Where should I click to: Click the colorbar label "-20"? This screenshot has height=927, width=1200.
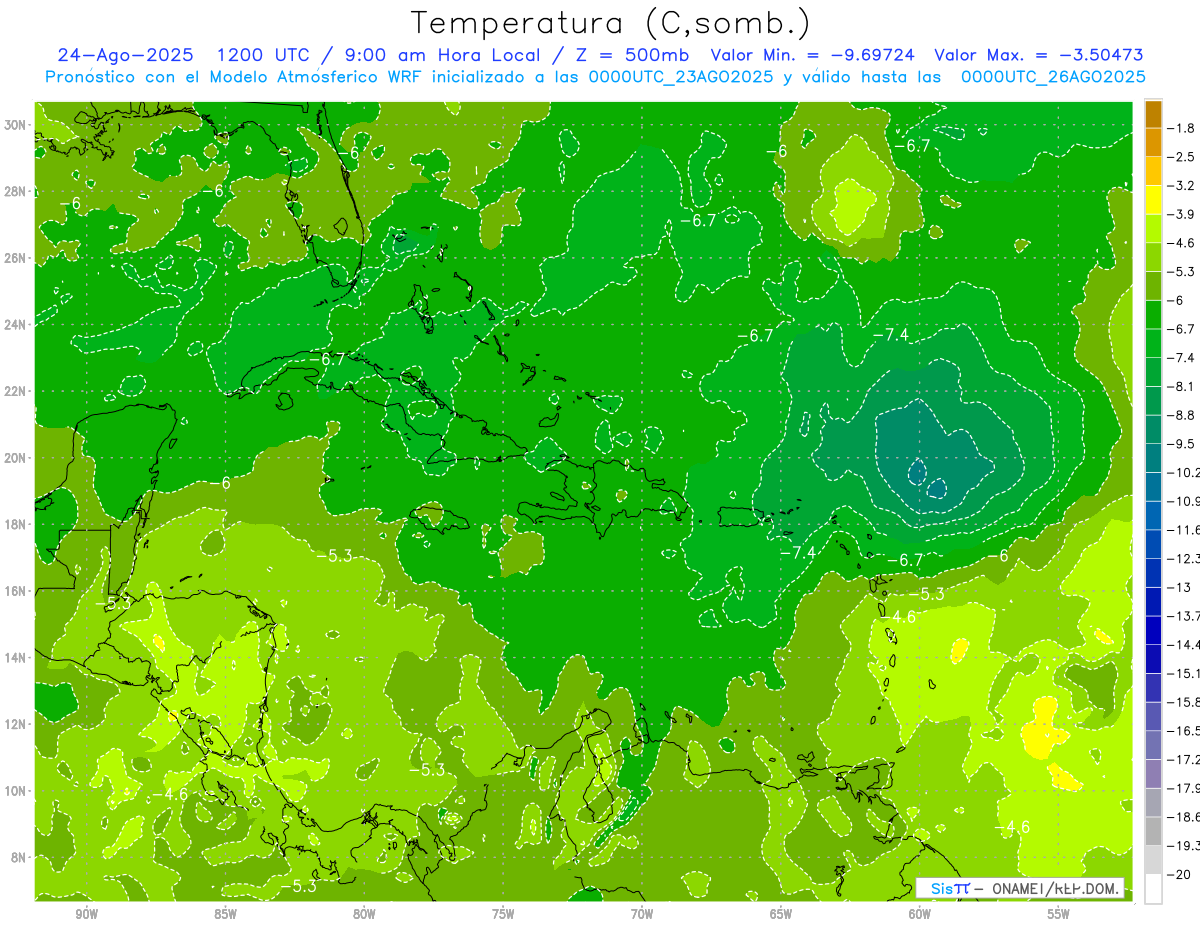pos(1178,874)
